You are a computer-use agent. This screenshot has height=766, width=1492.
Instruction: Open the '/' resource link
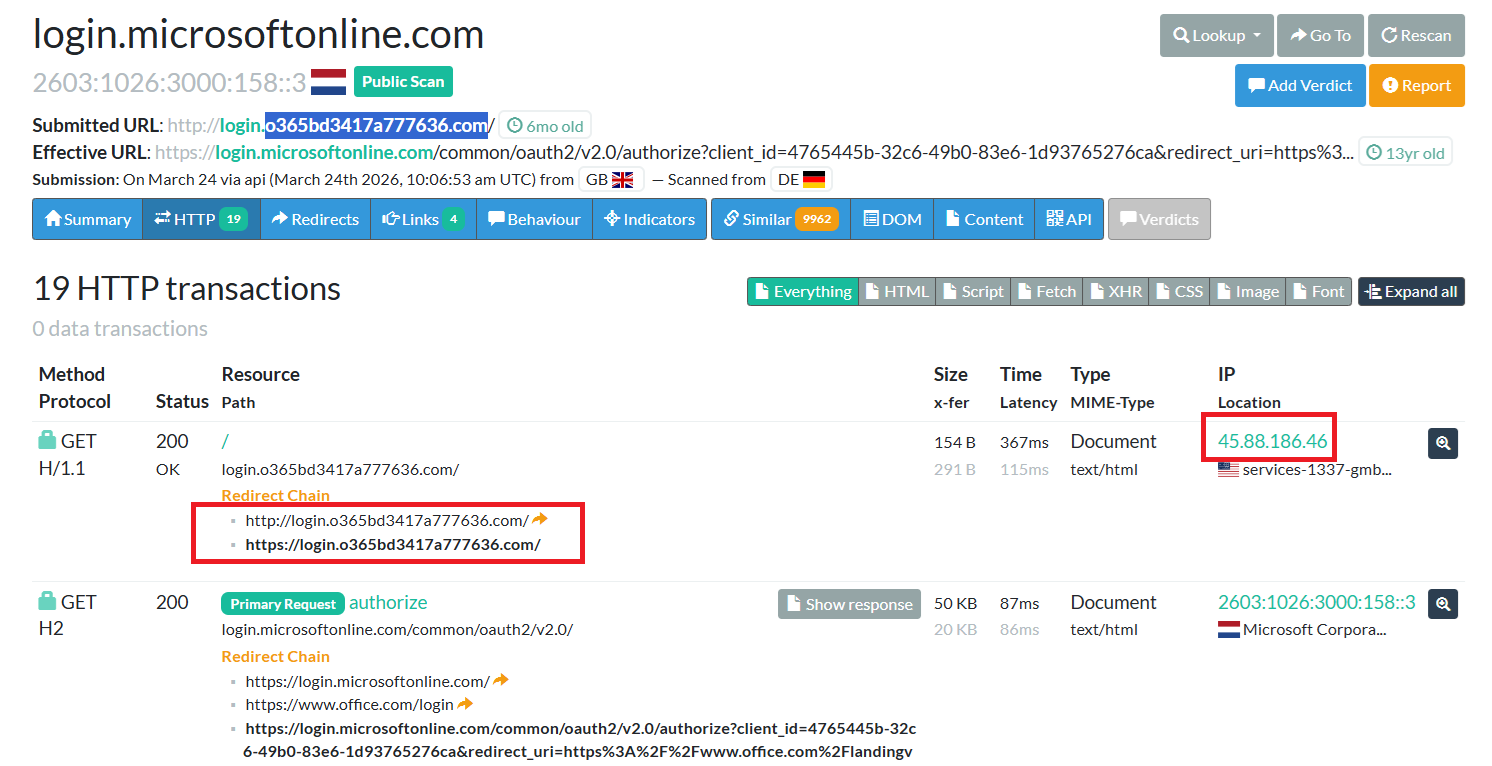tap(225, 441)
